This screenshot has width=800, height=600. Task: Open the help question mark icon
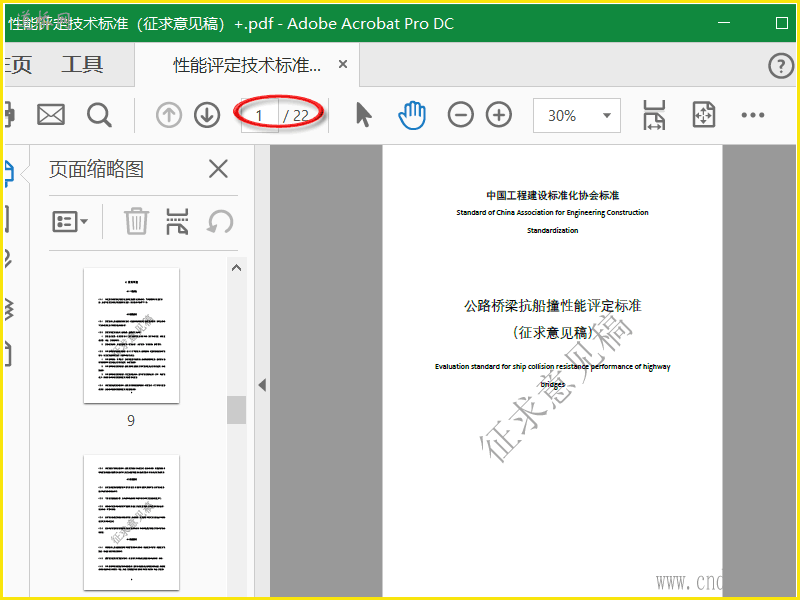point(781,66)
